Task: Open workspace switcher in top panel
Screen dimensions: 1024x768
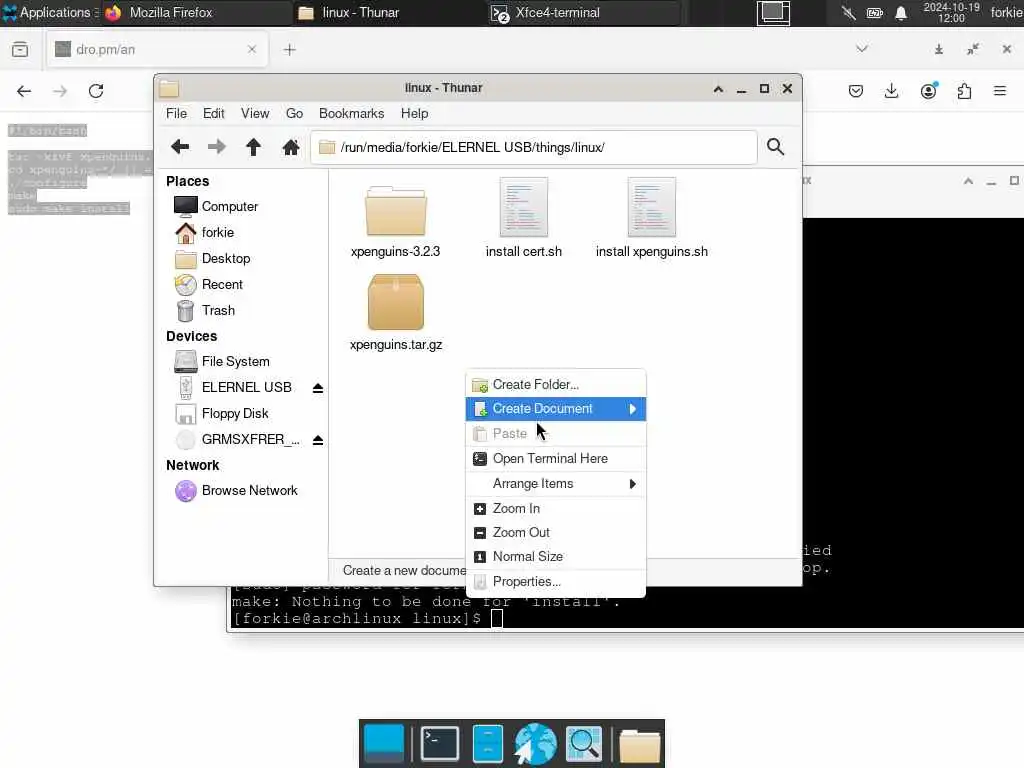Action: coord(773,13)
